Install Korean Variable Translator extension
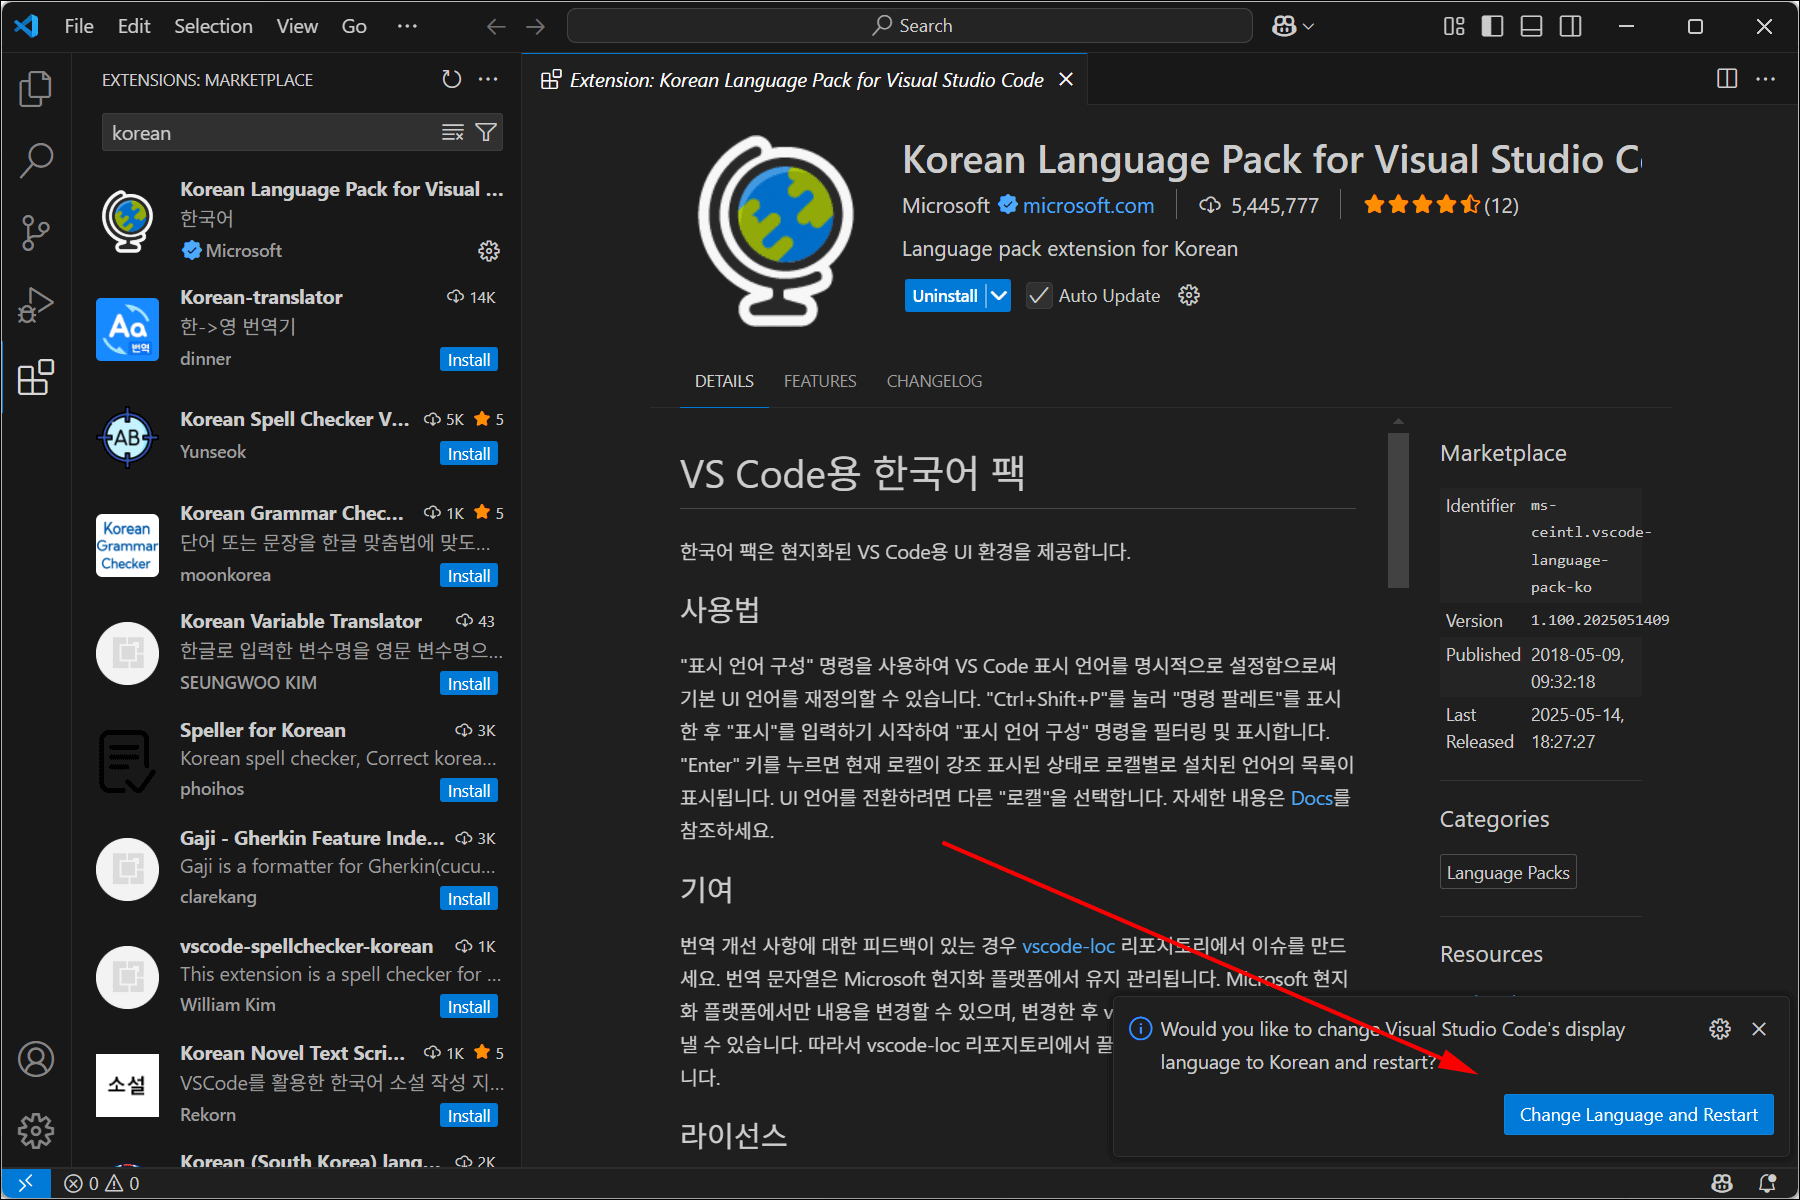Screen dimensions: 1800x1200 pos(469,684)
